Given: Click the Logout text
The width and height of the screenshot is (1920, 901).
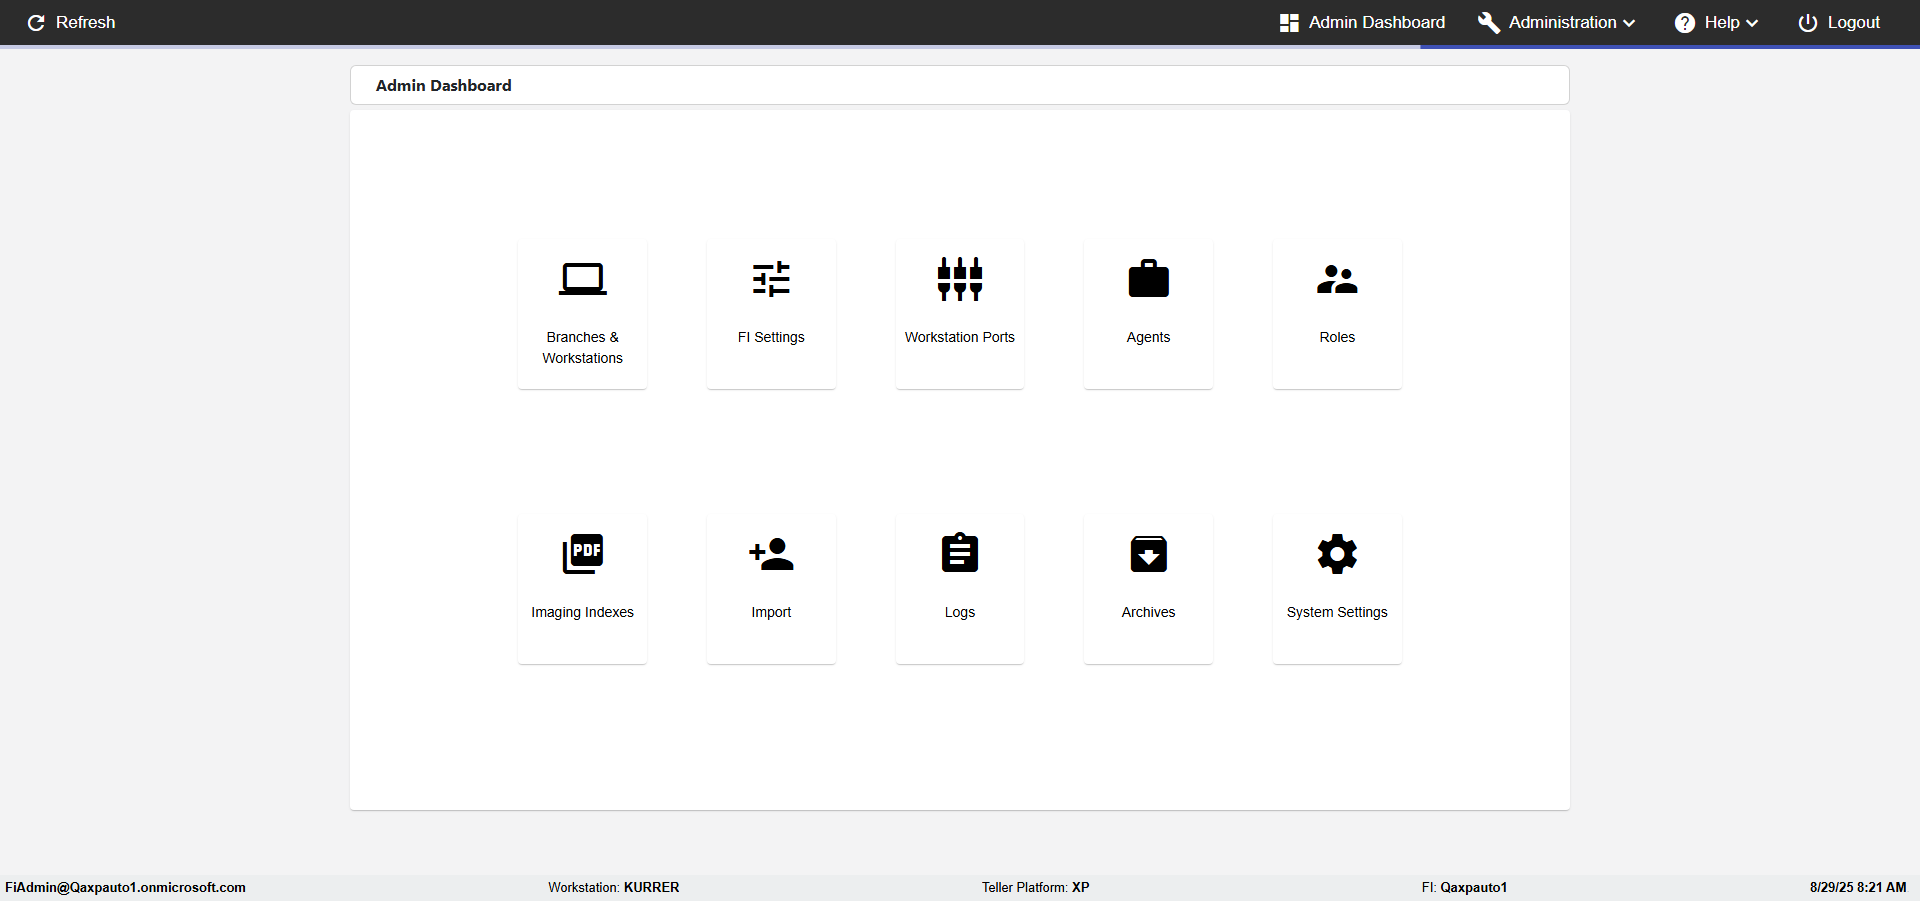Looking at the screenshot, I should point(1854,22).
